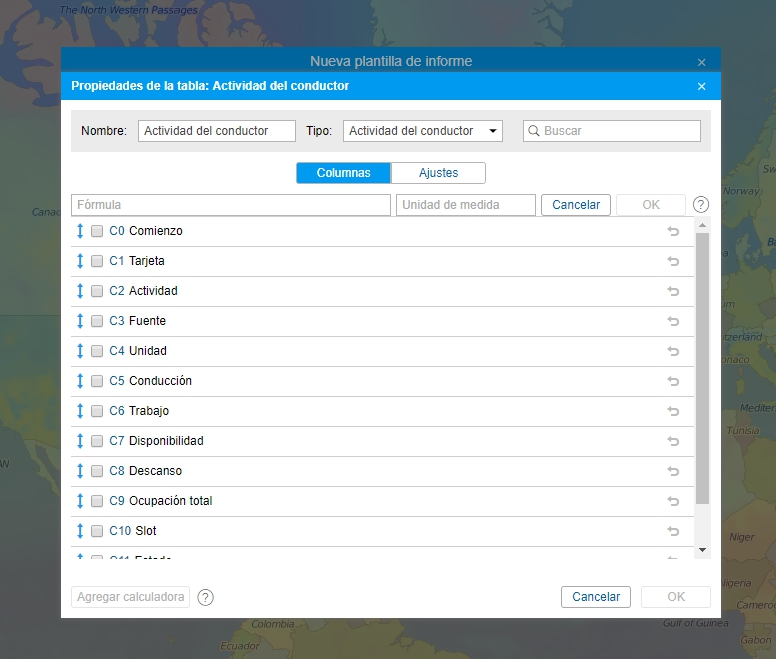Check the C8 Descanso column checkbox

coord(97,471)
